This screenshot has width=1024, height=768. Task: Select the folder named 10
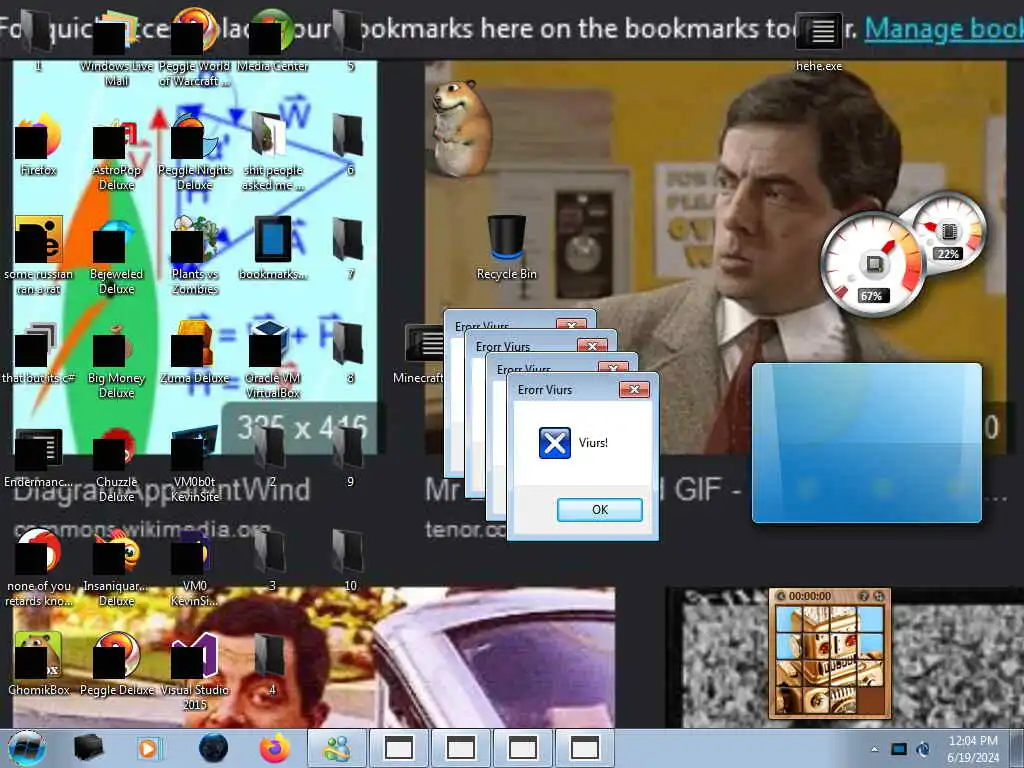click(x=350, y=560)
